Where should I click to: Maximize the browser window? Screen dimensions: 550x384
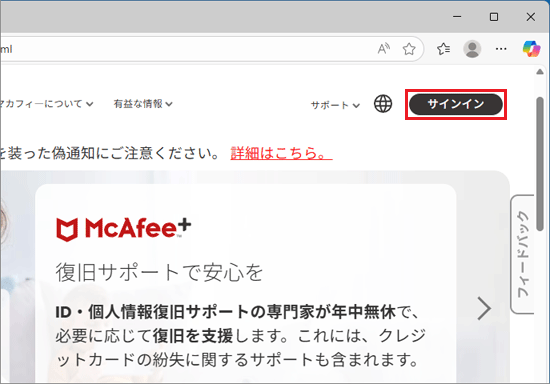click(x=494, y=16)
